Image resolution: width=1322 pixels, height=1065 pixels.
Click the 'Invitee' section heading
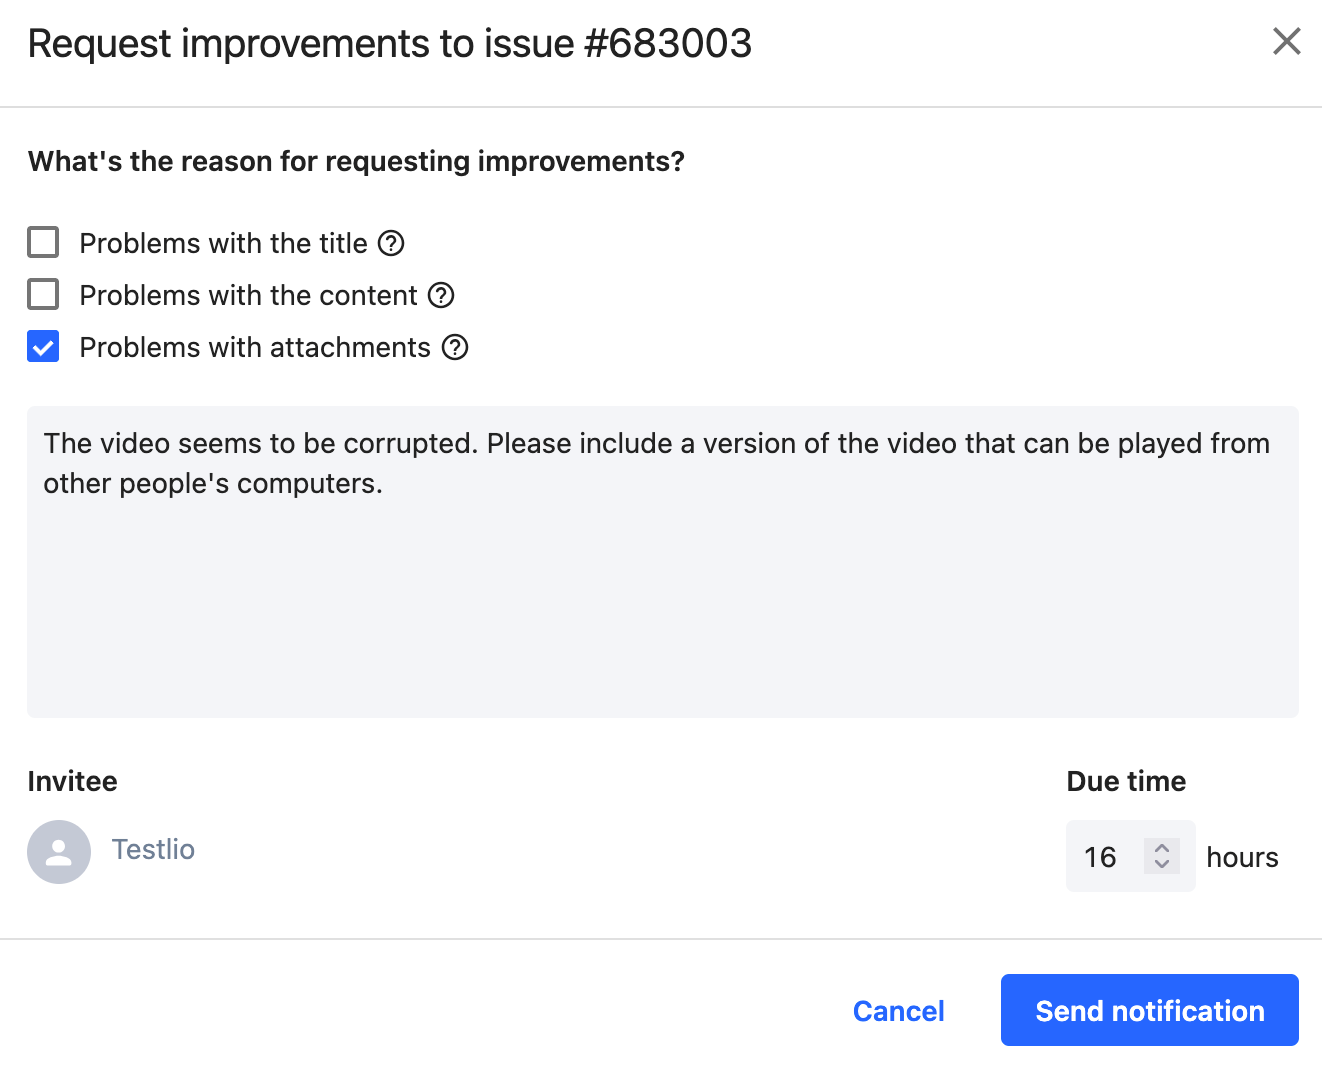[x=72, y=780]
